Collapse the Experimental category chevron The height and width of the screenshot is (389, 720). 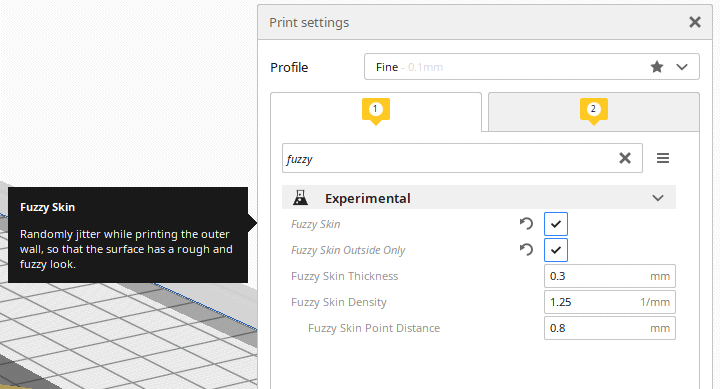coord(658,198)
